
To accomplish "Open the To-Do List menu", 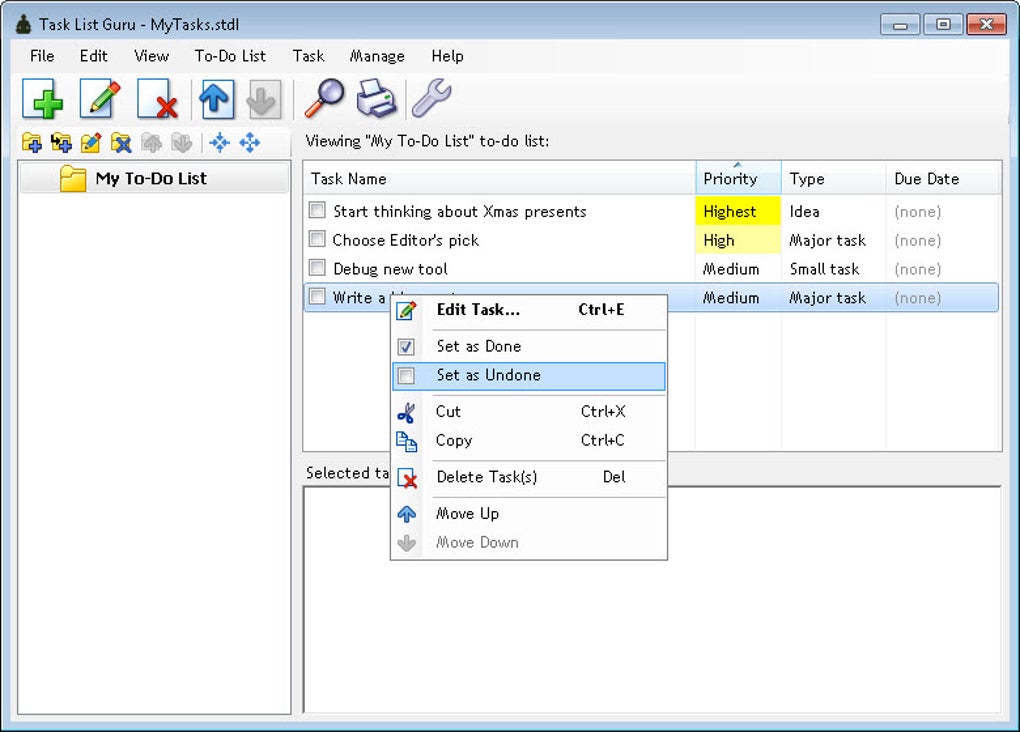I will (230, 56).
